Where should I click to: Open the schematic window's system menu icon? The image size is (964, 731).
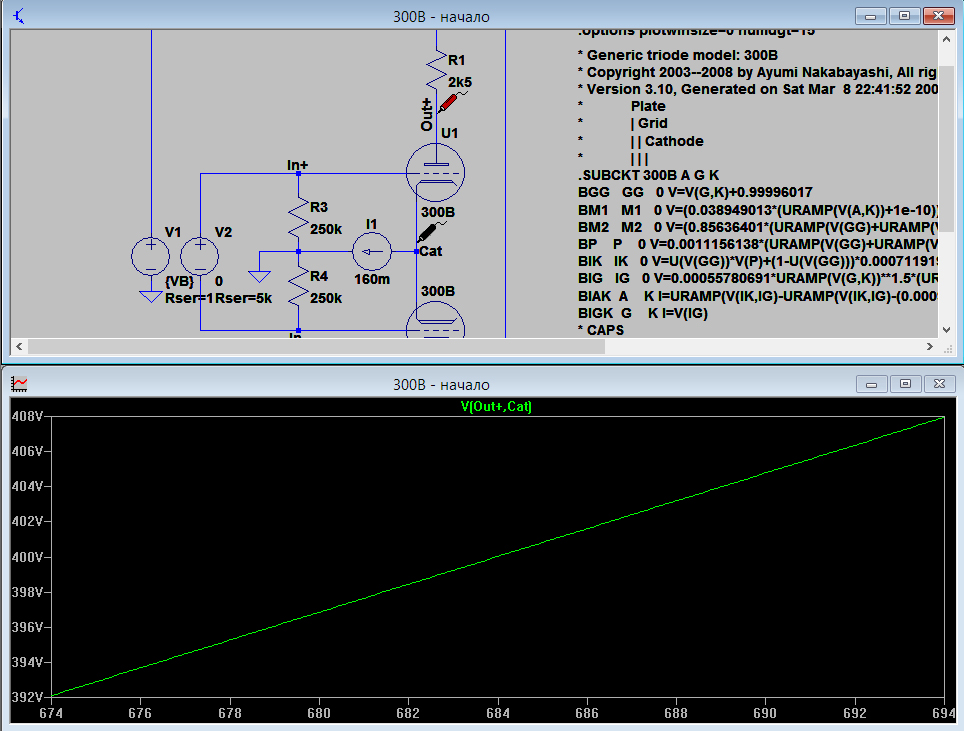(x=19, y=15)
